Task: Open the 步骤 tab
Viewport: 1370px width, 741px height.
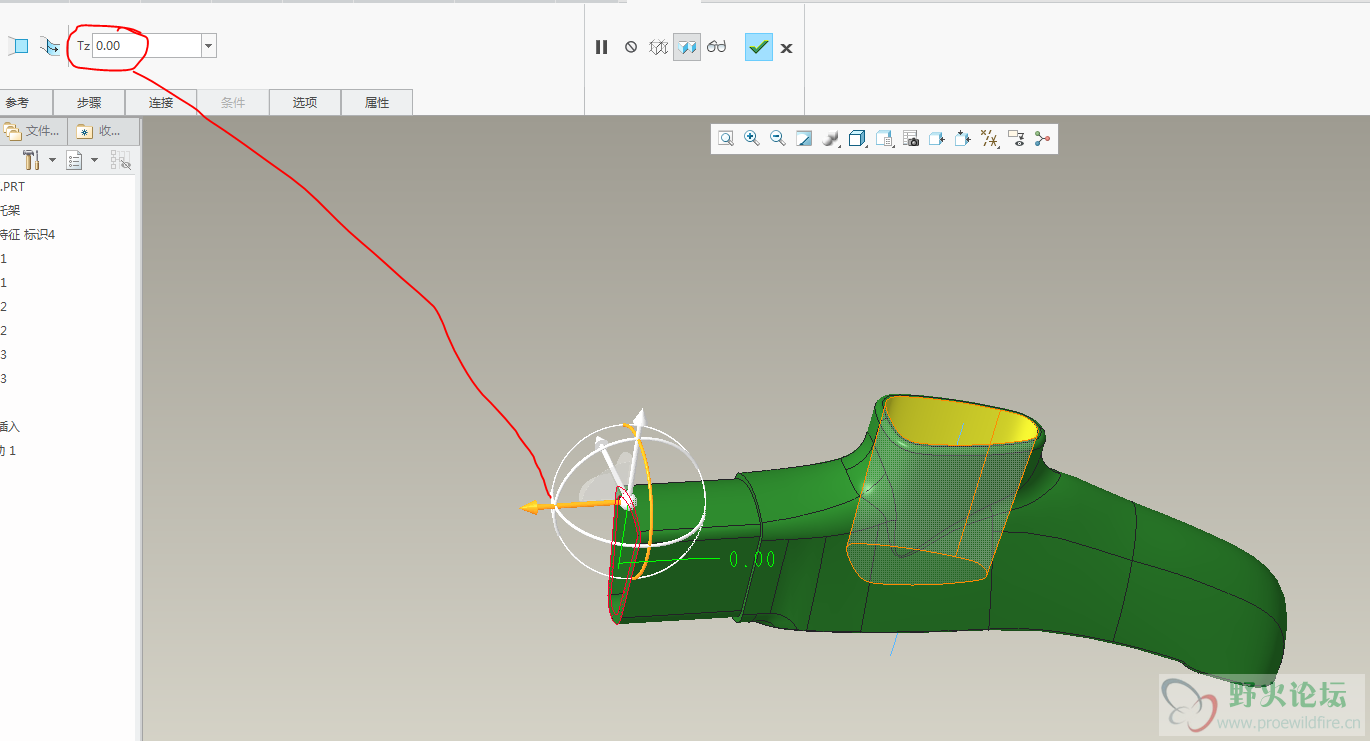Action: (89, 102)
